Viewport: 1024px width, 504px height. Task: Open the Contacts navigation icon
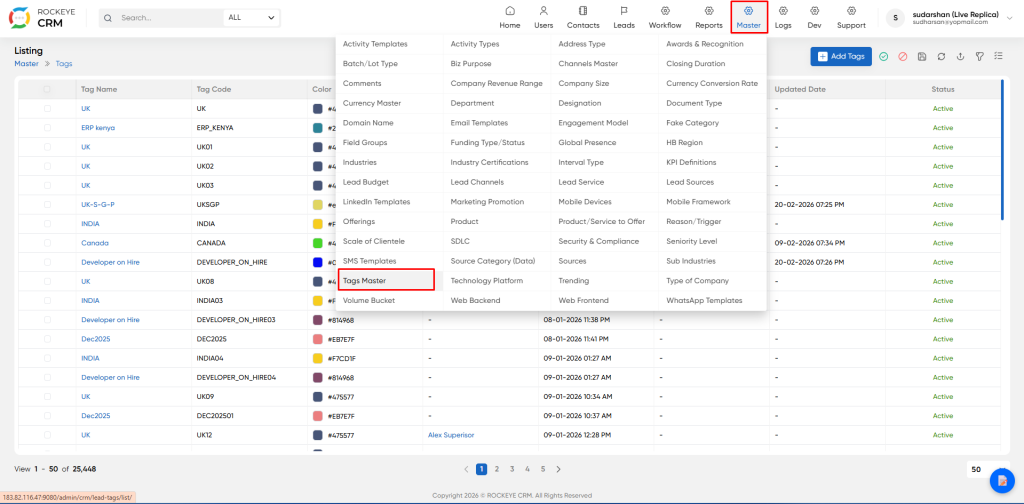tap(583, 11)
